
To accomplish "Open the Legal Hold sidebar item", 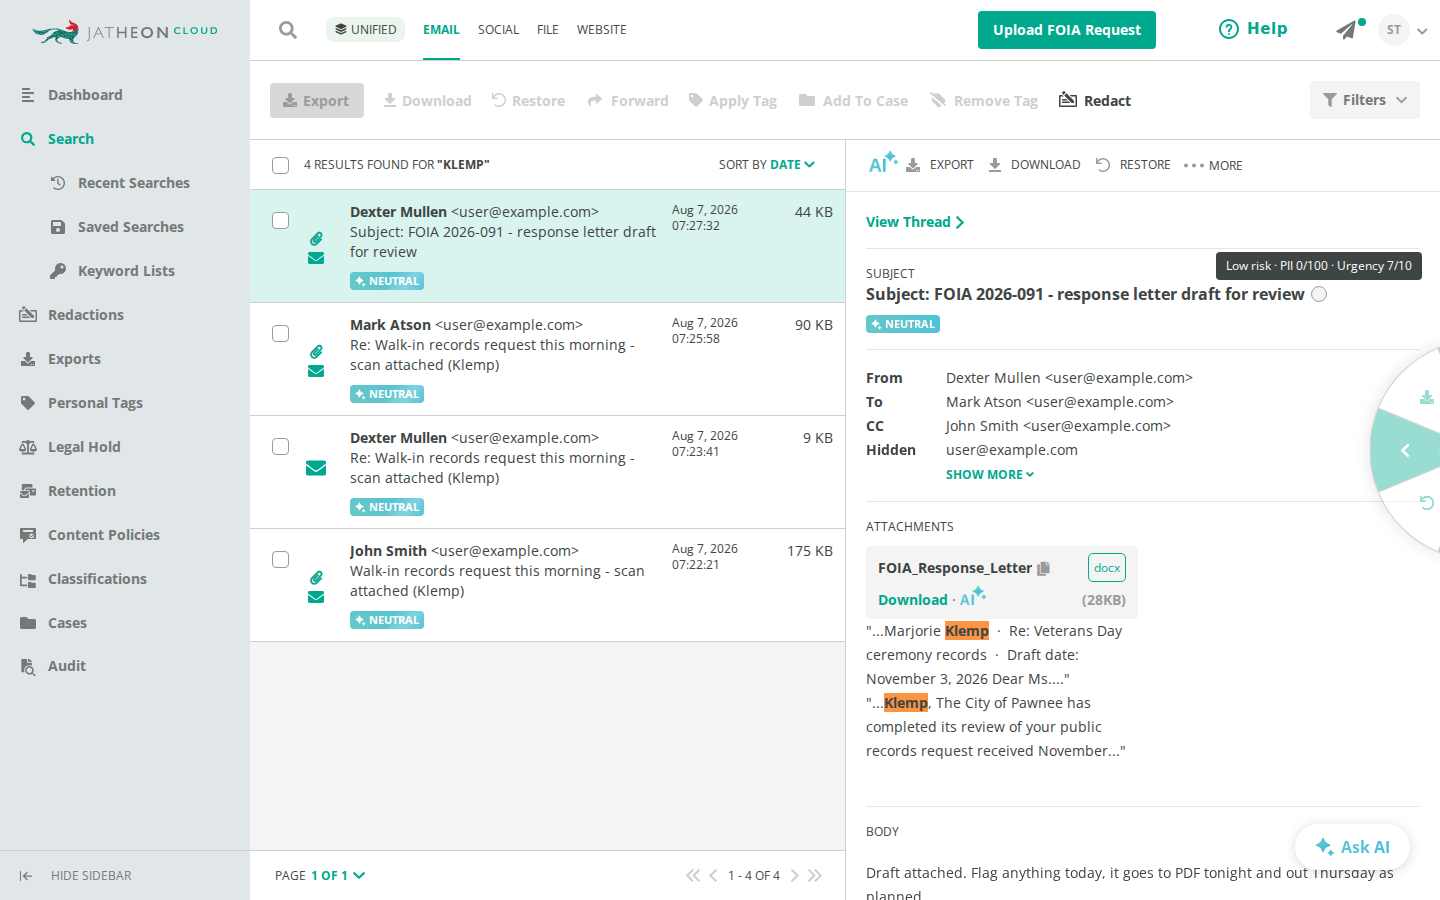I will pos(84,447).
